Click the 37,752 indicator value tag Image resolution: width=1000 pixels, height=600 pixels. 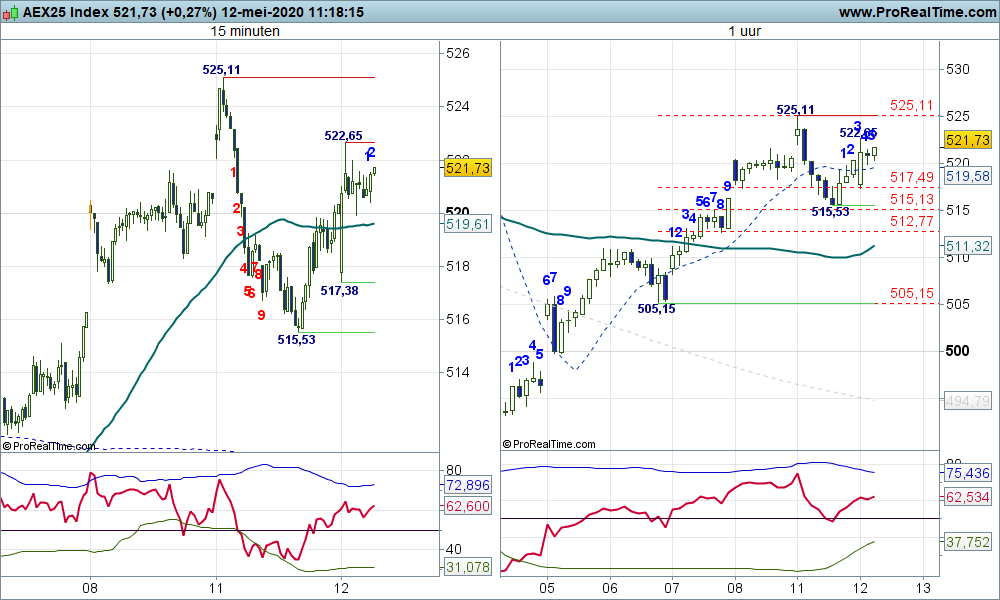coord(968,542)
